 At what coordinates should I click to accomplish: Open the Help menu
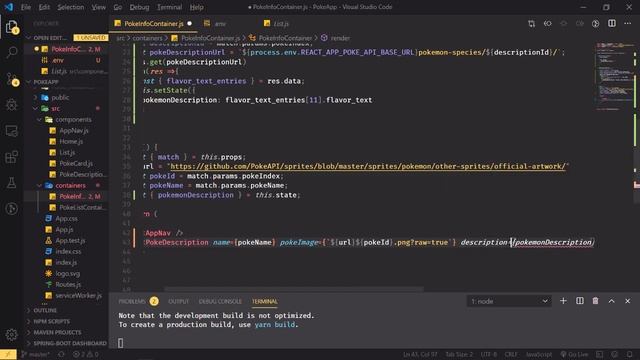196,7
